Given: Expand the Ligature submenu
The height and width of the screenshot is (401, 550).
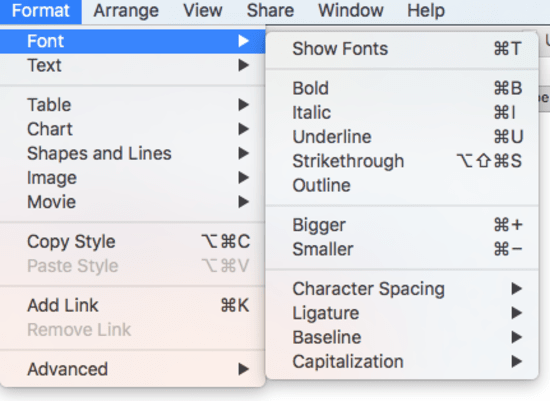Looking at the screenshot, I should [402, 313].
